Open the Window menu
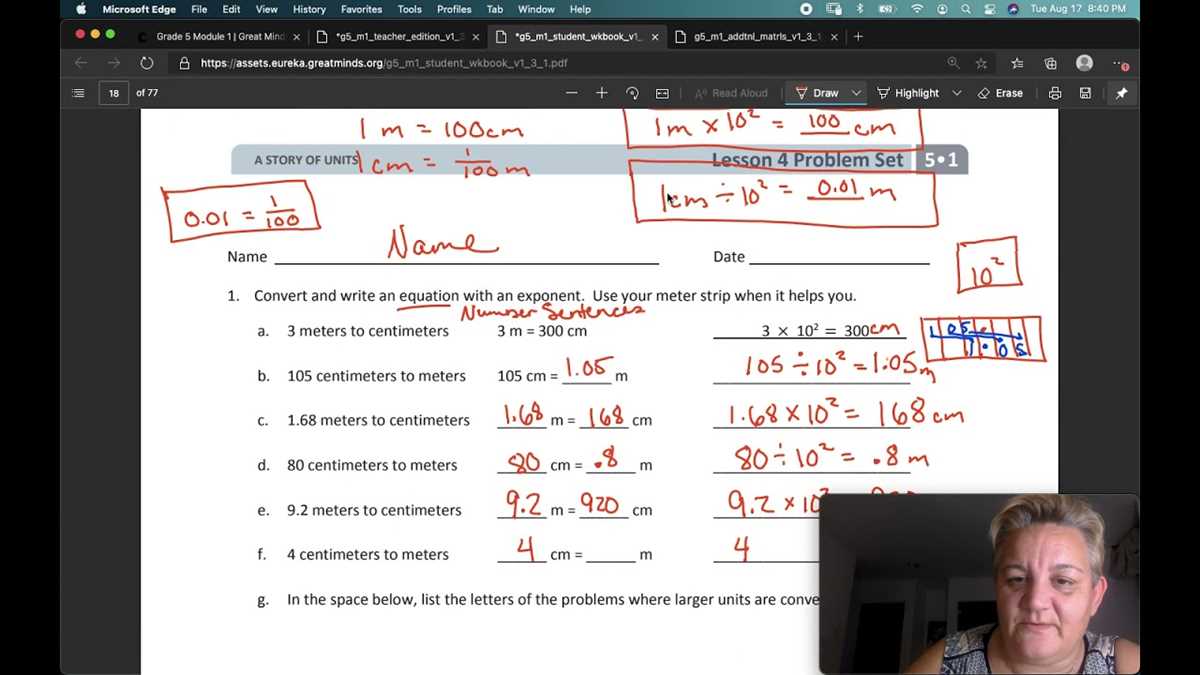 [536, 9]
